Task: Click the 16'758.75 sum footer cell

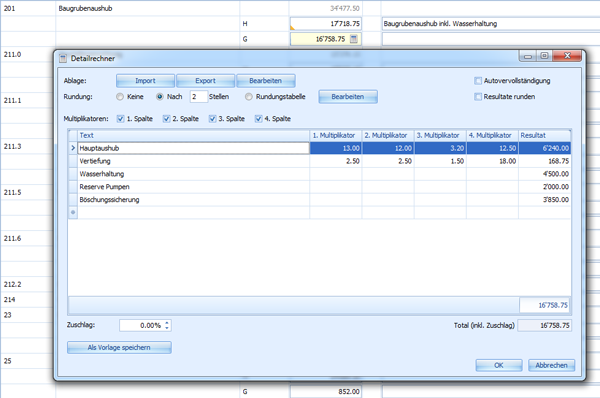Action: [x=545, y=305]
